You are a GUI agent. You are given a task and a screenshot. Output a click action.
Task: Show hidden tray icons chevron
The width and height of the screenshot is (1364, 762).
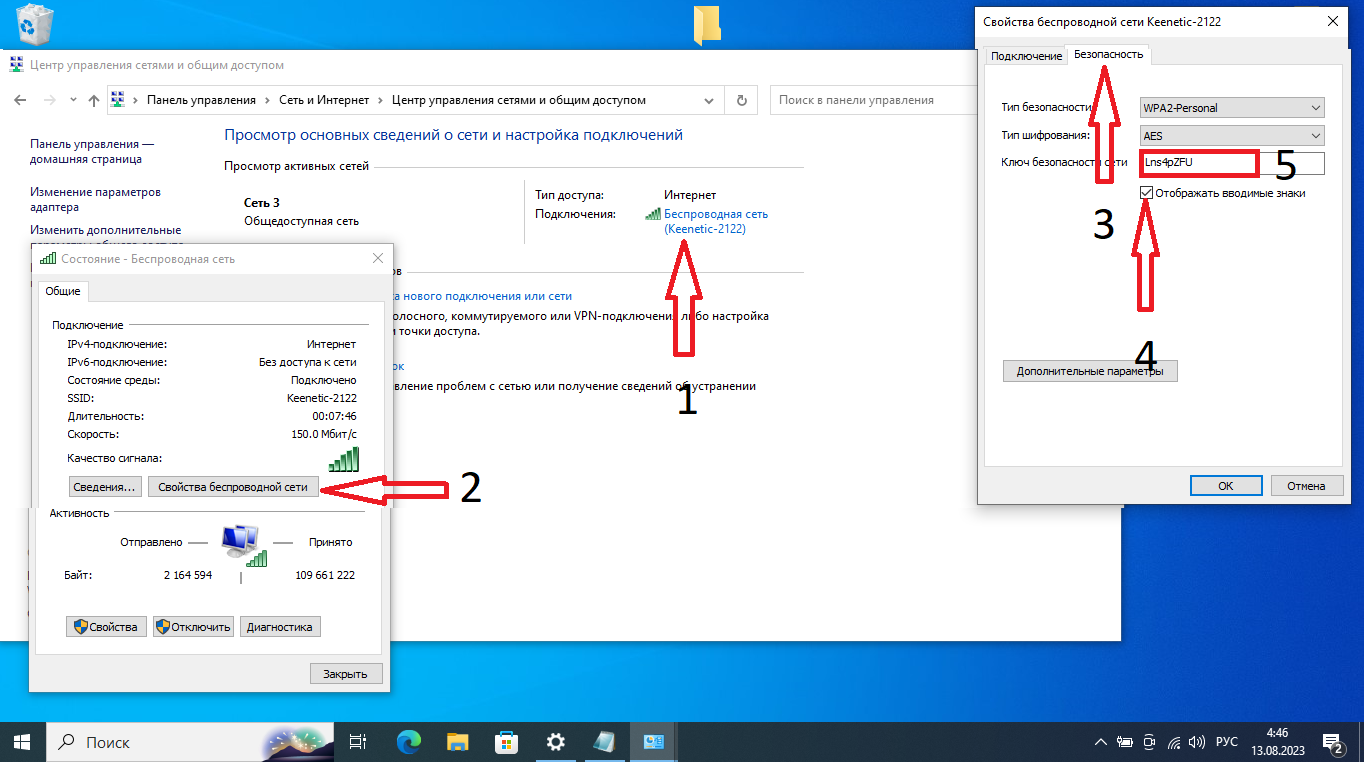pos(1101,742)
